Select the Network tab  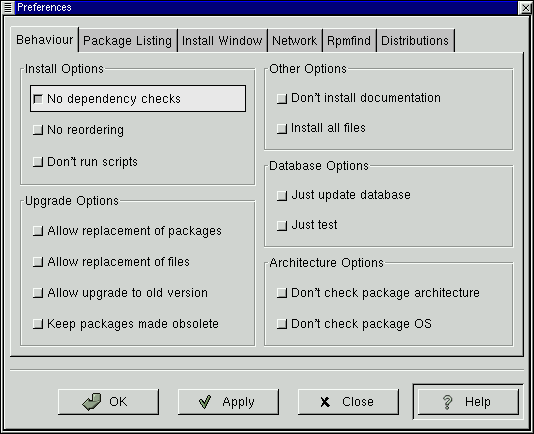295,41
